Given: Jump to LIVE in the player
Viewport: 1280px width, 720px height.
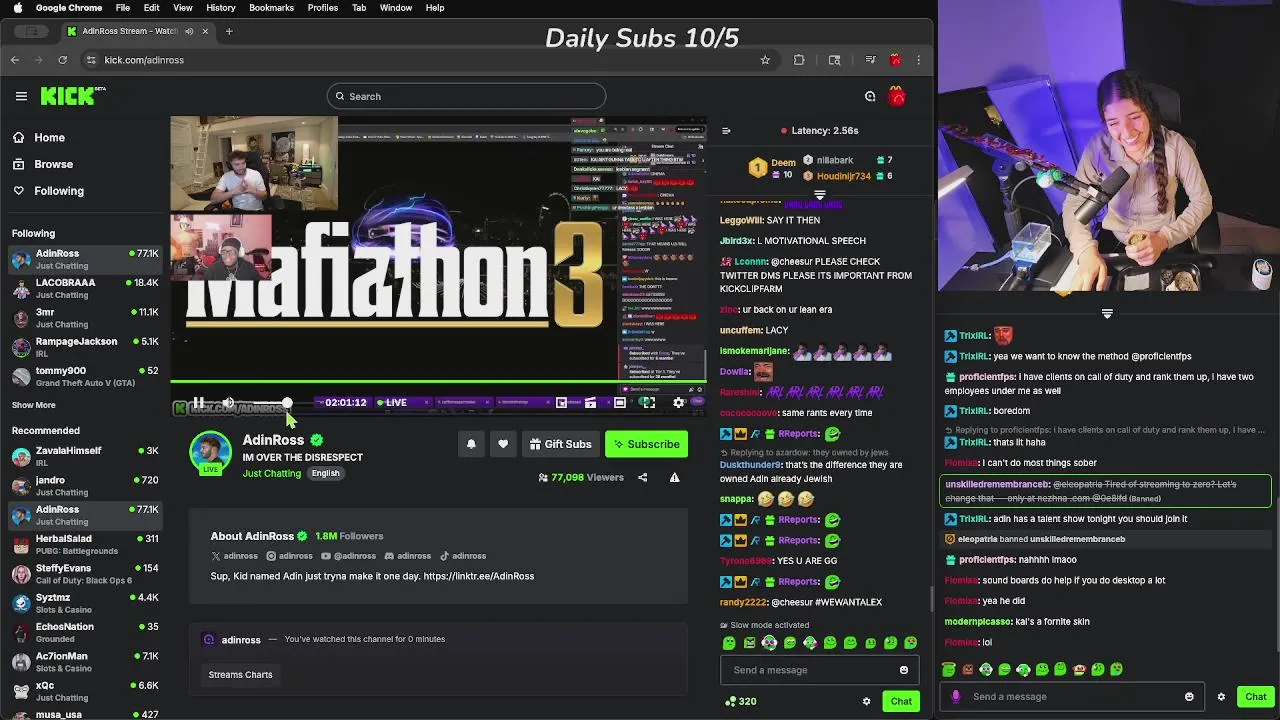Looking at the screenshot, I should pos(390,402).
